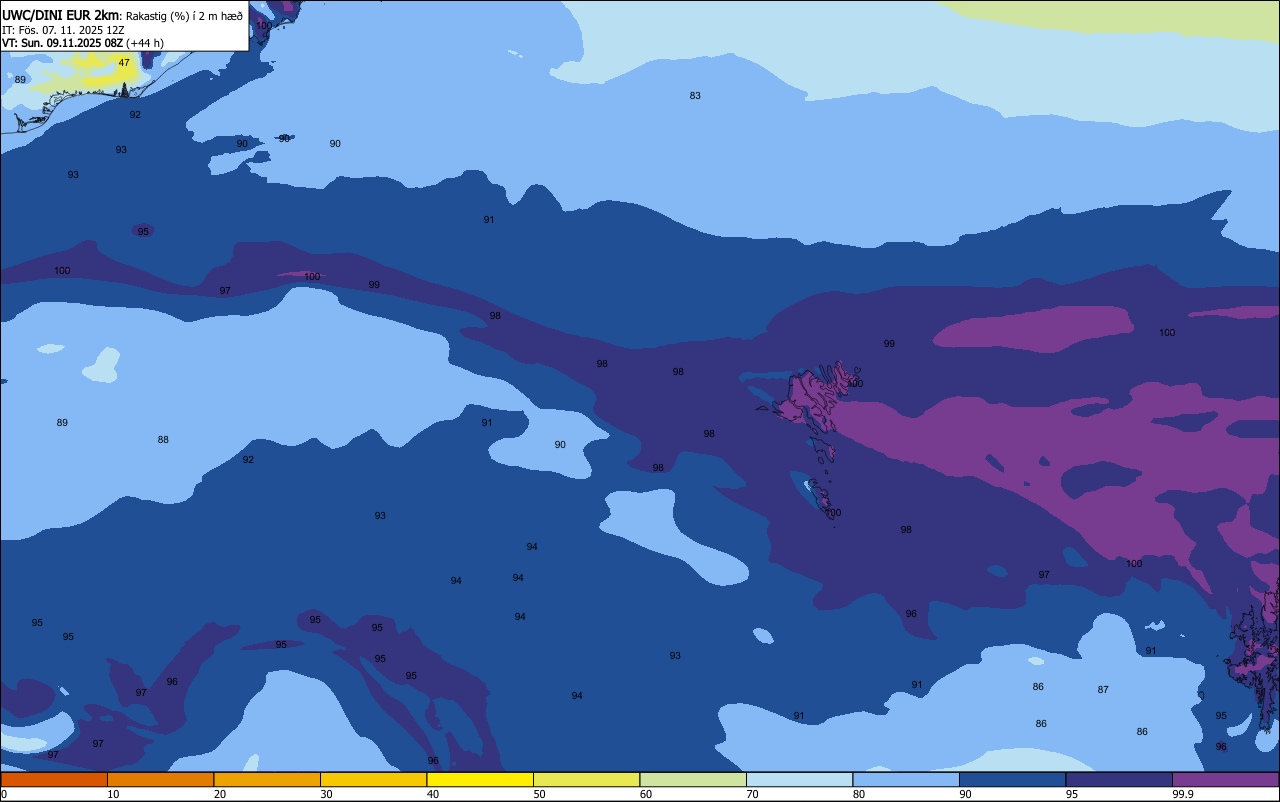
Task: Click the humidity value 83 on the map
Action: (695, 96)
